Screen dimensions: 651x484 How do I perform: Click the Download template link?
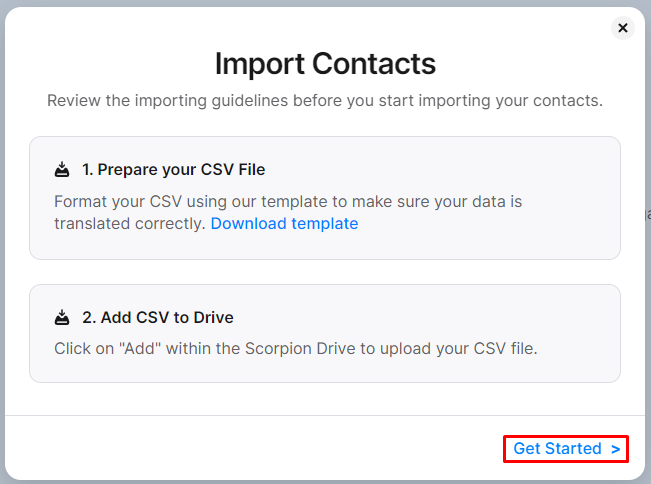(284, 224)
